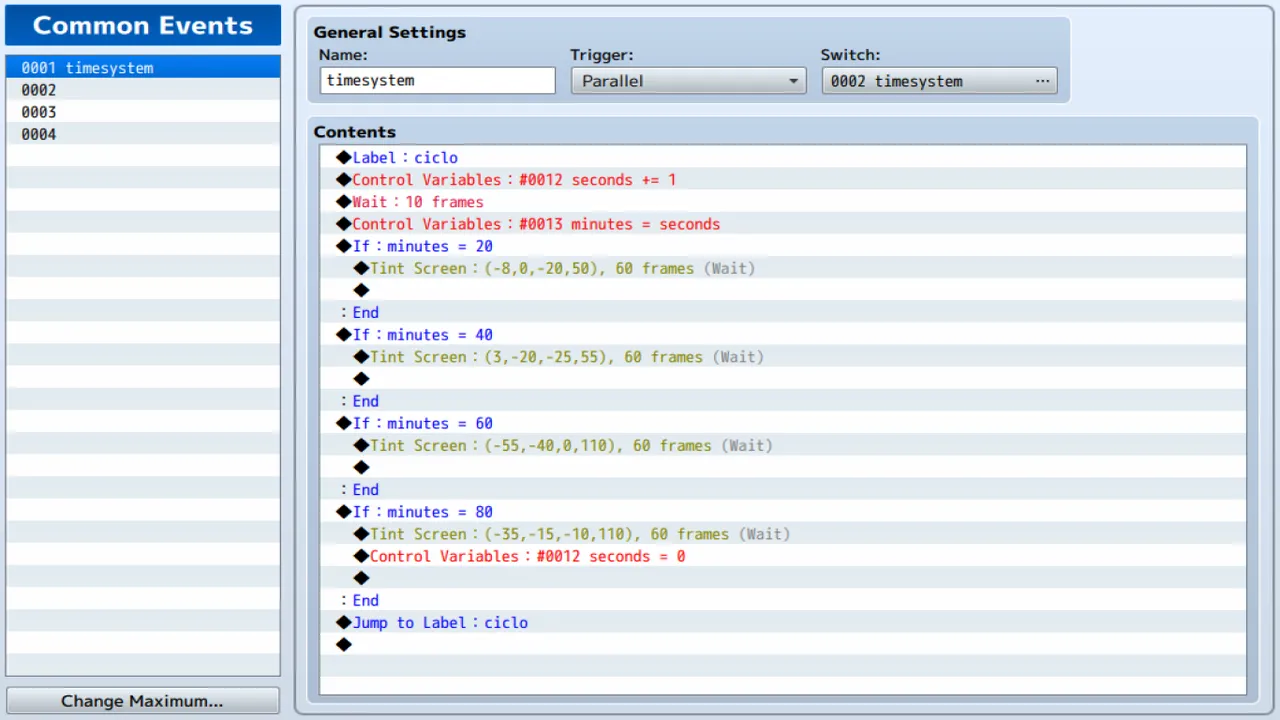Select the 'If : minutes = 60' line

pyautogui.click(x=783, y=423)
